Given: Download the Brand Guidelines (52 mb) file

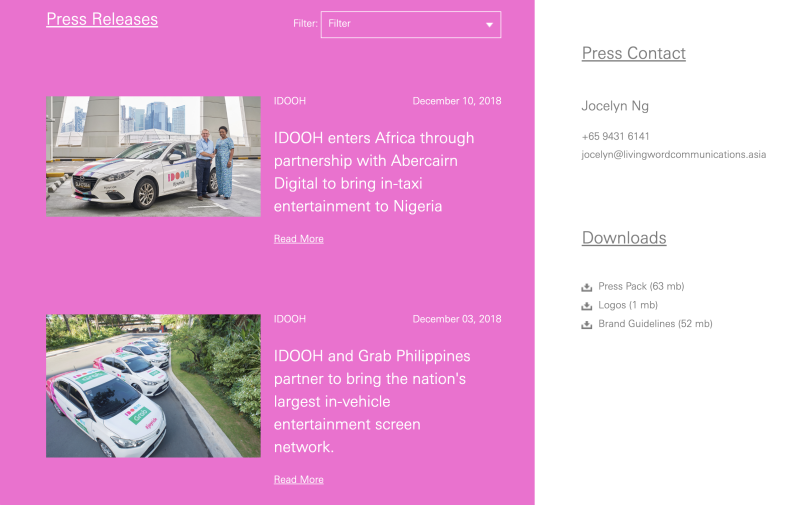Looking at the screenshot, I should pyautogui.click(x=655, y=325).
